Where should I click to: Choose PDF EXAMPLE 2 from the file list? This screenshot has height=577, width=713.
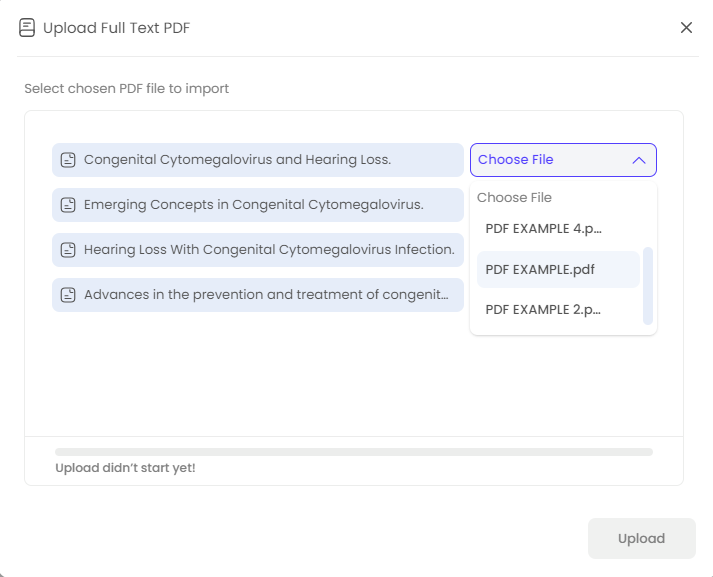coord(543,310)
